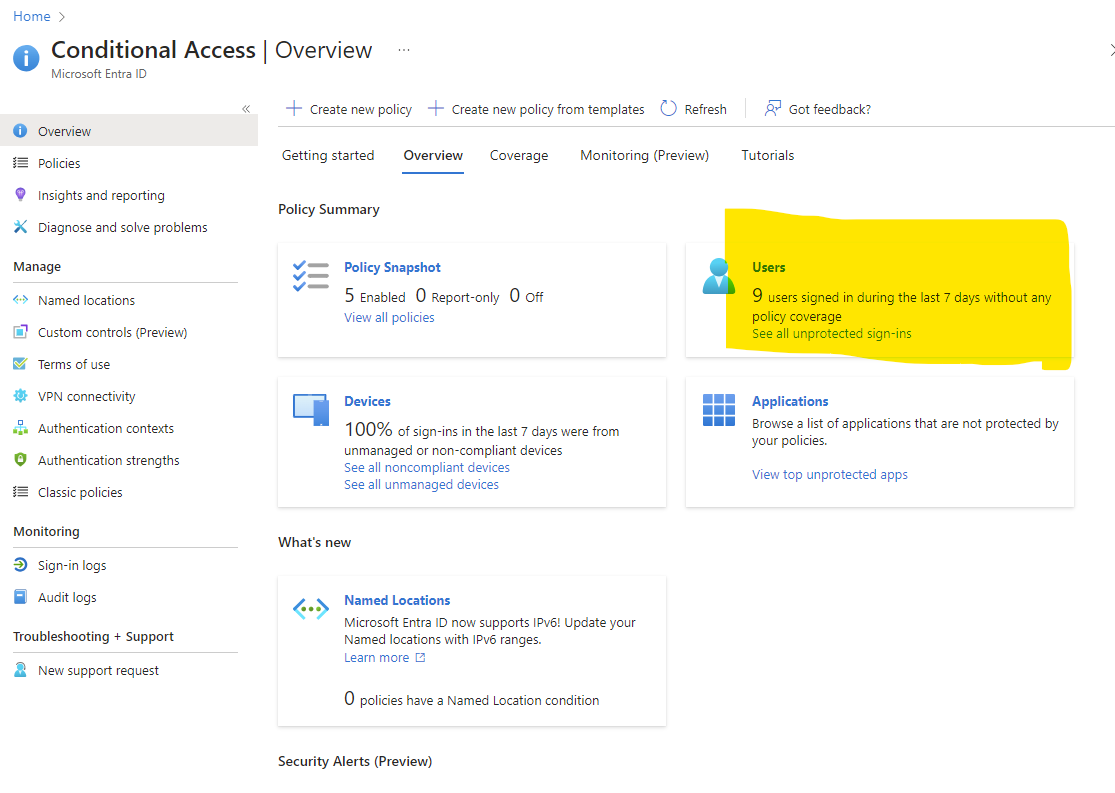Click the Custom controls (Preview) icon
The height and width of the screenshot is (793, 1115).
pos(21,332)
